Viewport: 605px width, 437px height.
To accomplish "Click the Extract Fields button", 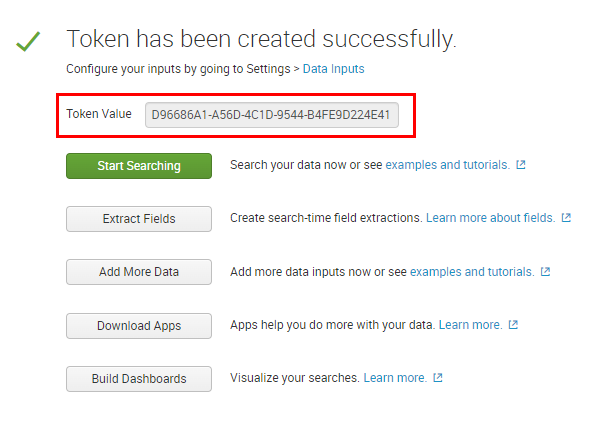I will click(139, 218).
